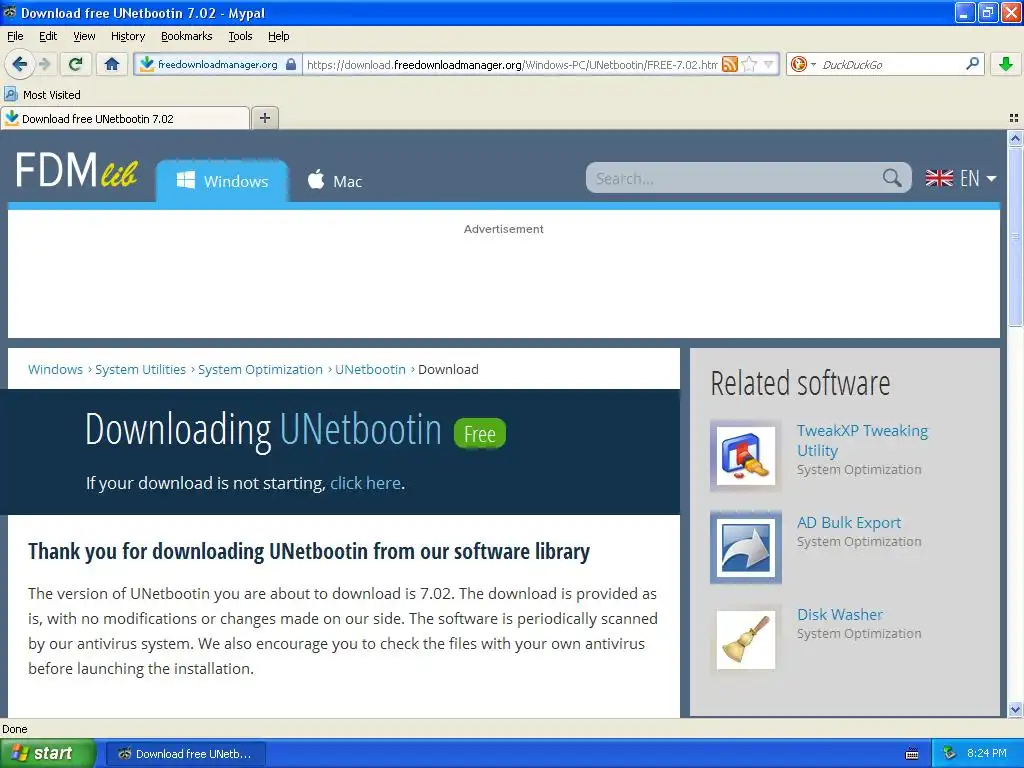Viewport: 1024px width, 768px height.
Task: Click the TweakXP Tweaking Utility icon
Action: (x=746, y=456)
